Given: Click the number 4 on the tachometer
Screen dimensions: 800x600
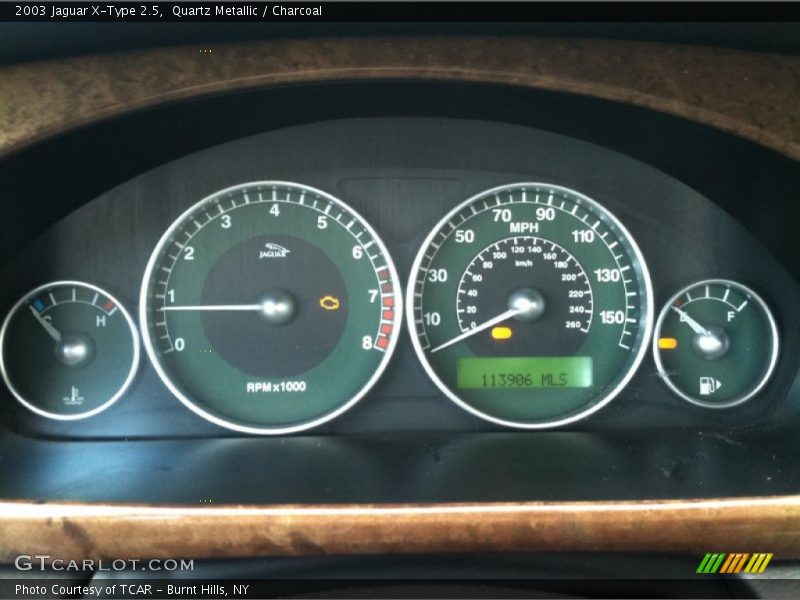Looking at the screenshot, I should pos(274,210).
